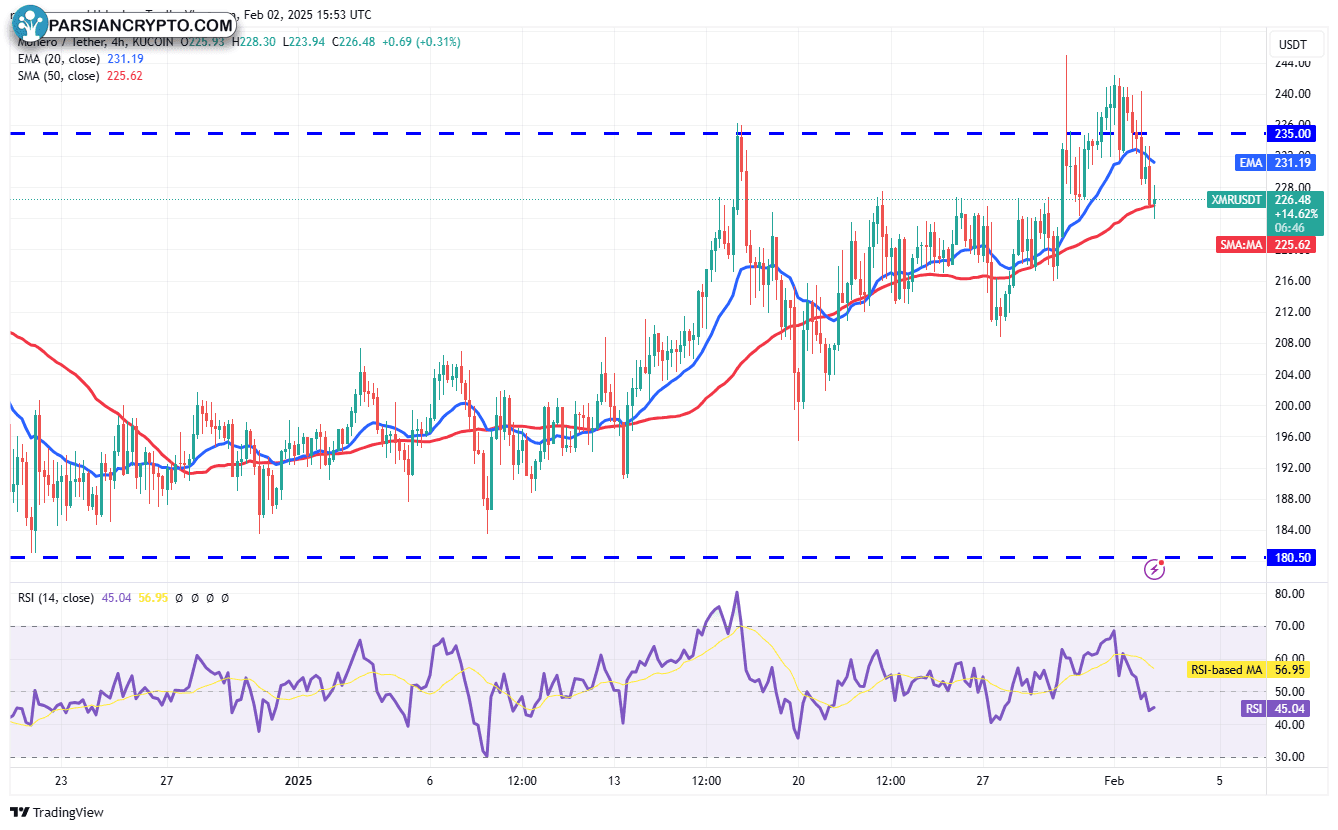Click the USDT currency label on price axis
Image resolution: width=1338 pixels, height=830 pixels.
coord(1294,45)
